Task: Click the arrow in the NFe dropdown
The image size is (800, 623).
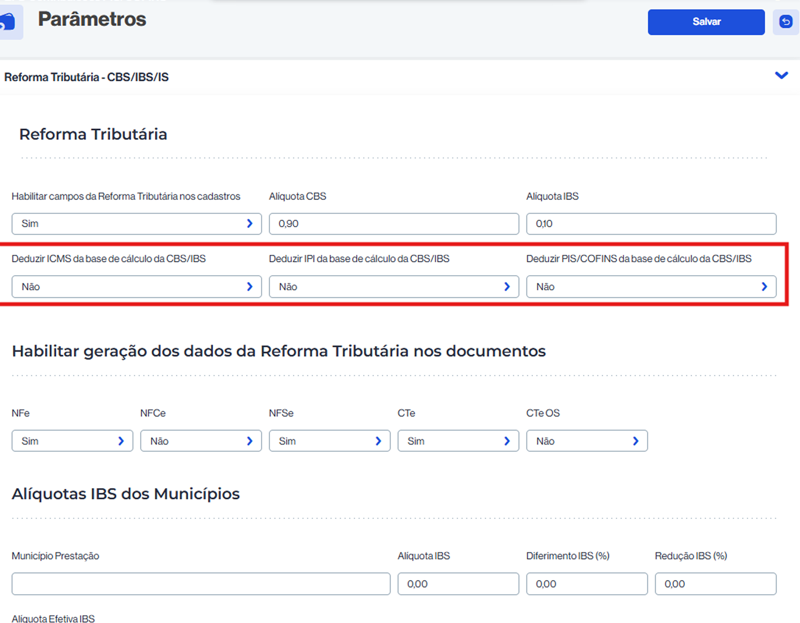Action: 121,441
